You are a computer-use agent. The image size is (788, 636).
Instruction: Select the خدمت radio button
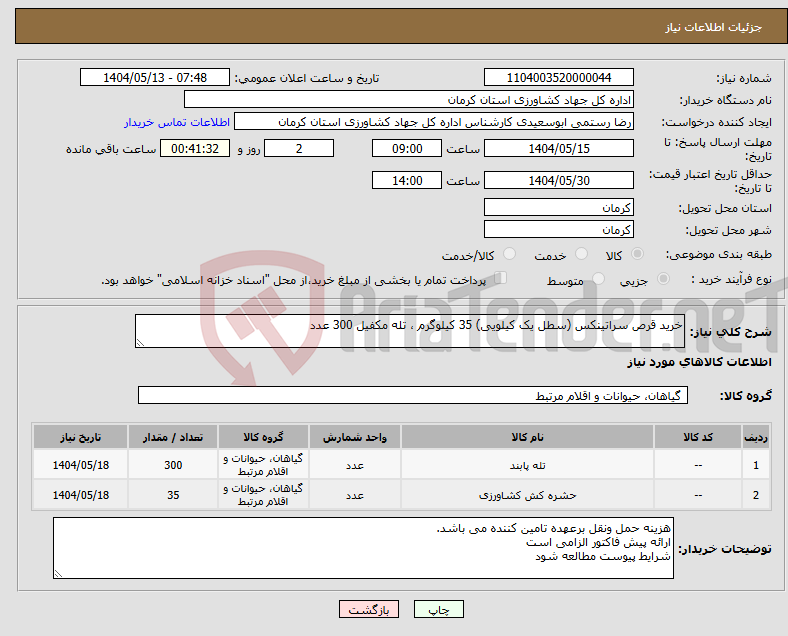(581, 254)
